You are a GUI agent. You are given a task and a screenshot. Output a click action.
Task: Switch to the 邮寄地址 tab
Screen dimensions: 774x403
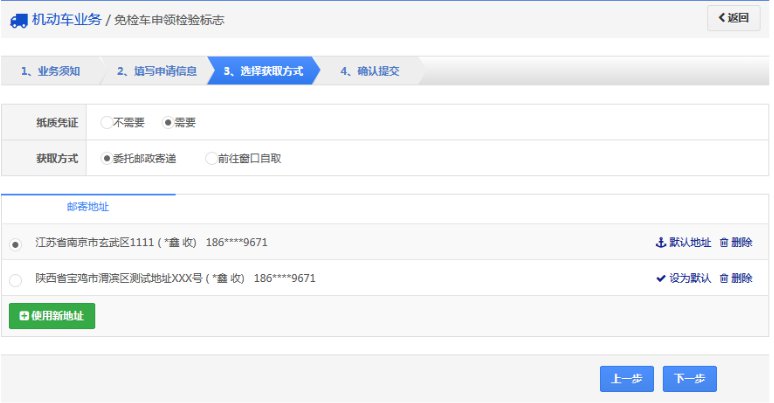tap(88, 207)
